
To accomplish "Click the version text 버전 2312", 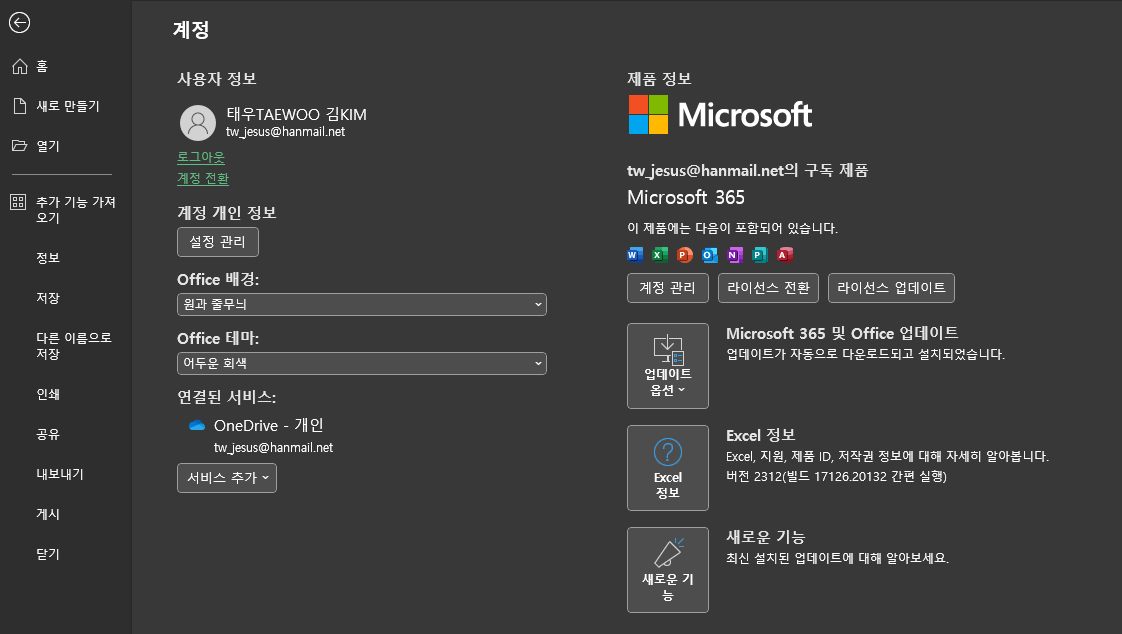I will click(x=836, y=477).
